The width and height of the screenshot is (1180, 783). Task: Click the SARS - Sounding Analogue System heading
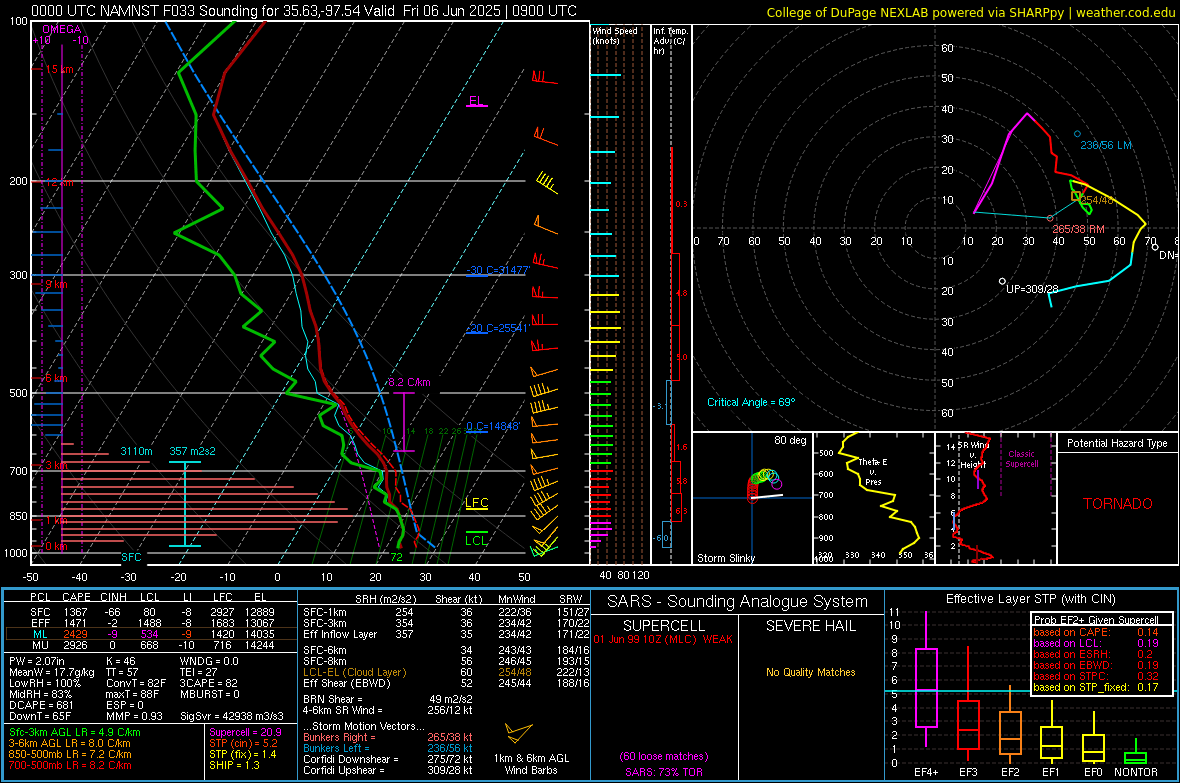738,602
